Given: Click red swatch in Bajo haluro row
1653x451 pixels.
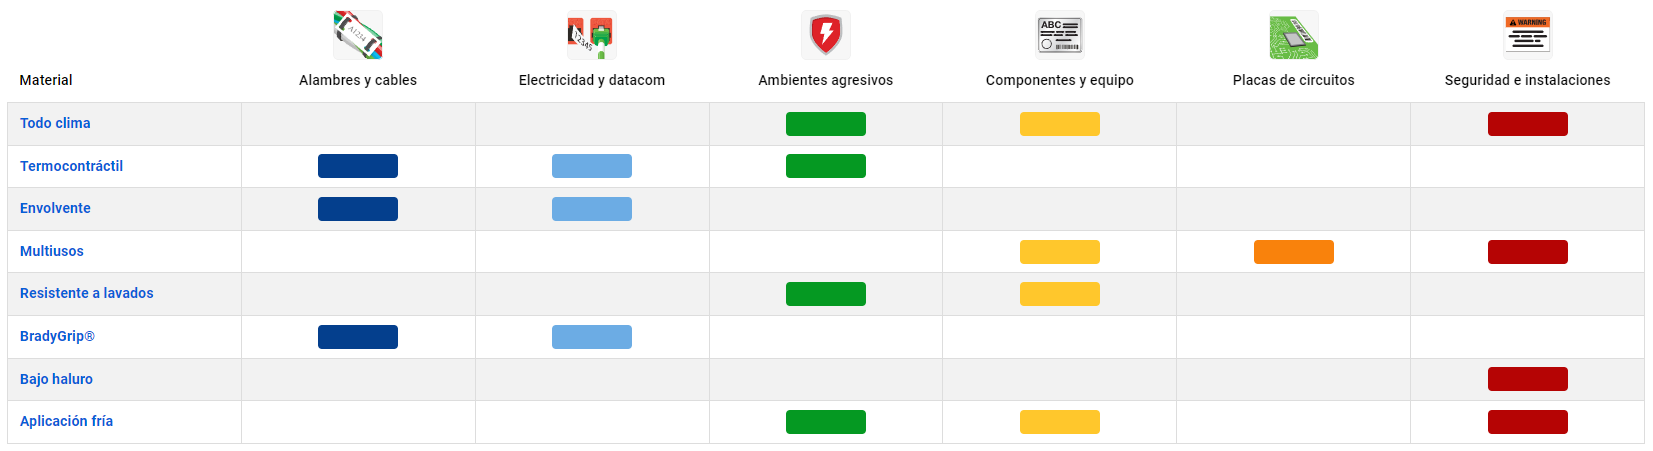Looking at the screenshot, I should pyautogui.click(x=1528, y=379).
